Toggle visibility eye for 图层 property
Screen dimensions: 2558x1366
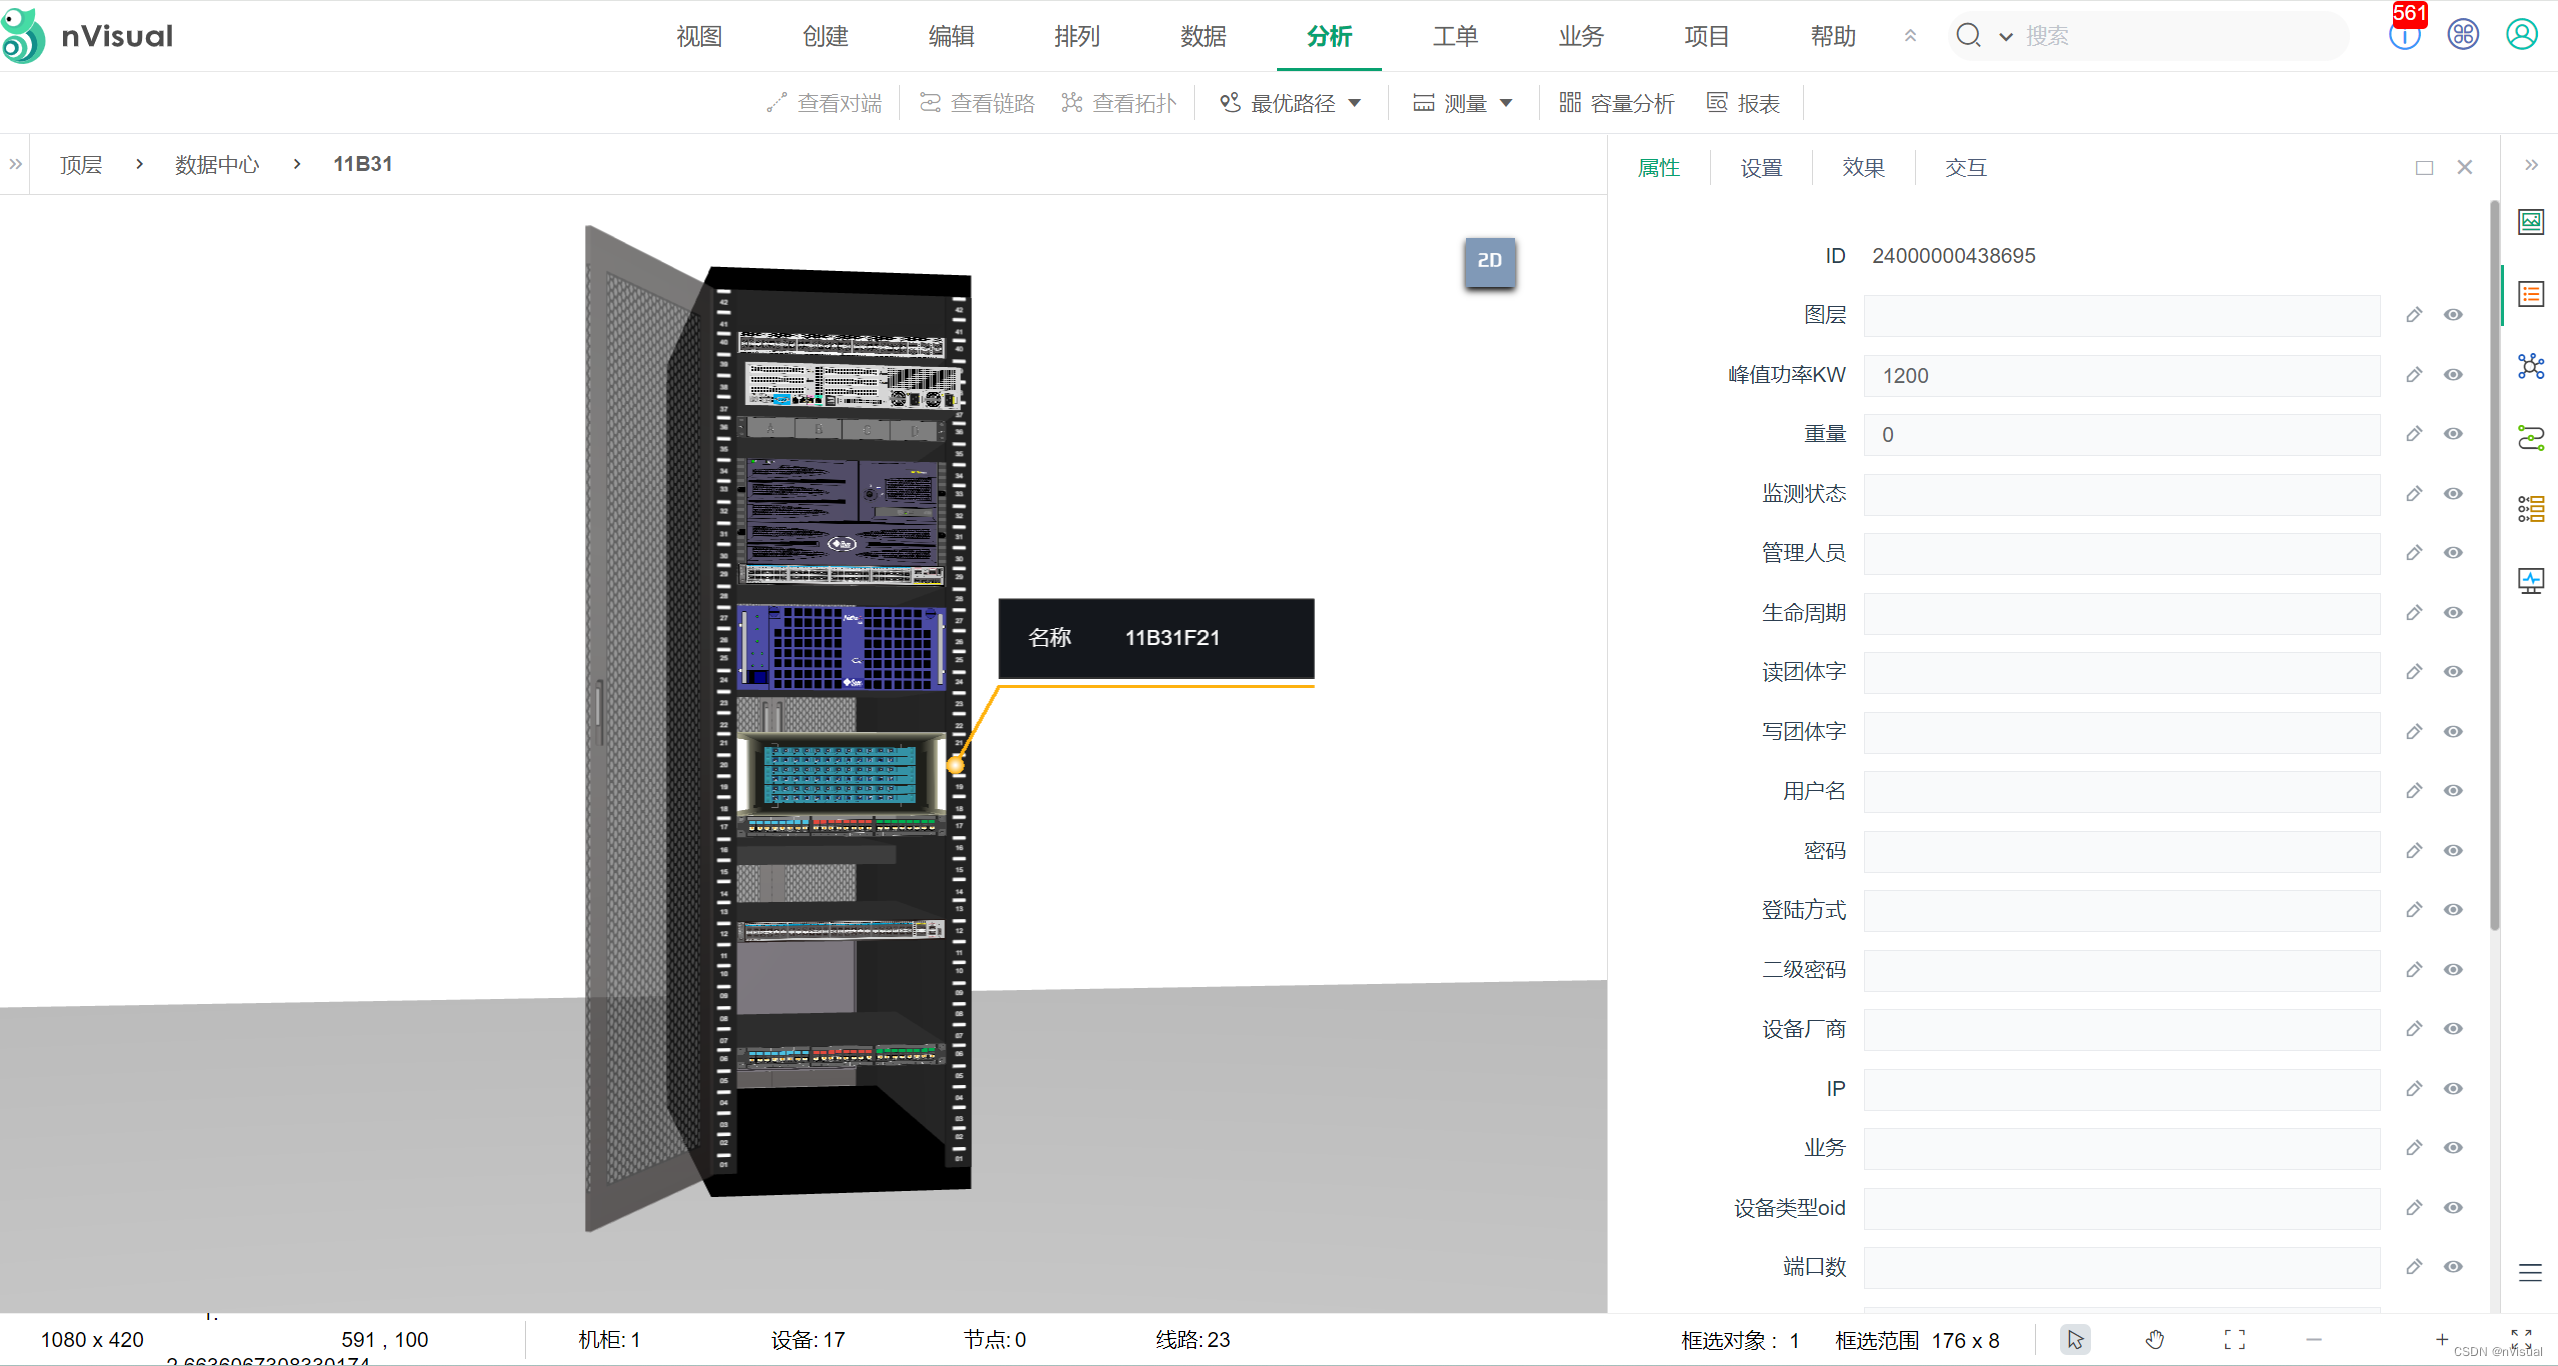pos(2452,315)
